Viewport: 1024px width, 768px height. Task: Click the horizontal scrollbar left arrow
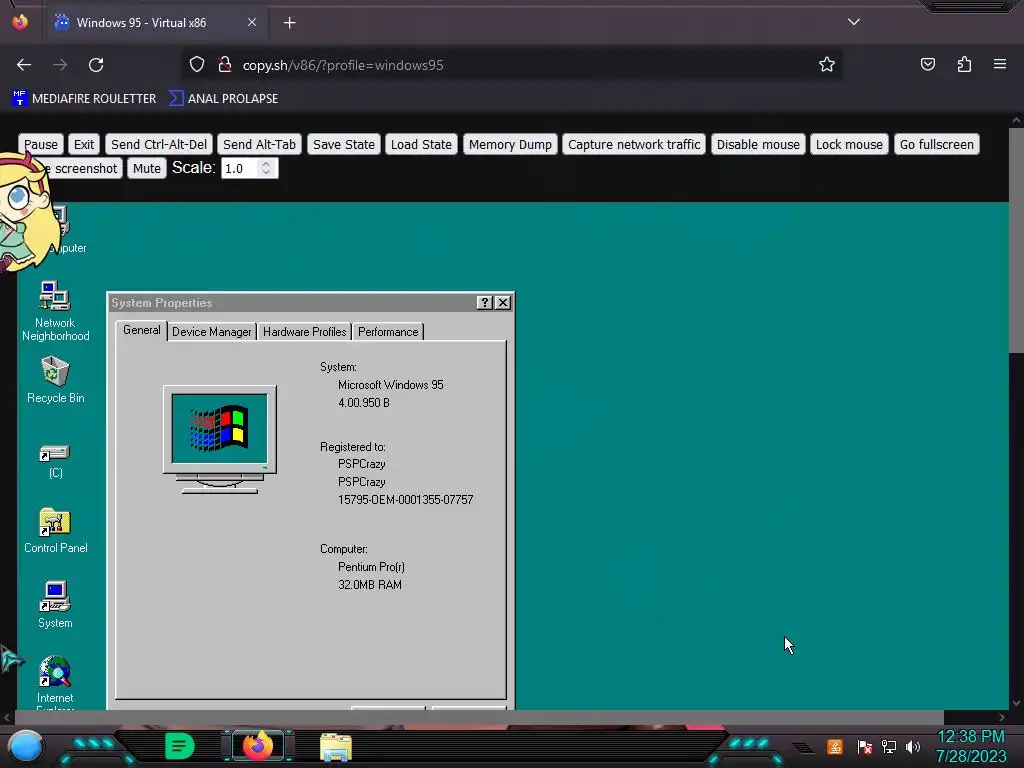click(7, 717)
